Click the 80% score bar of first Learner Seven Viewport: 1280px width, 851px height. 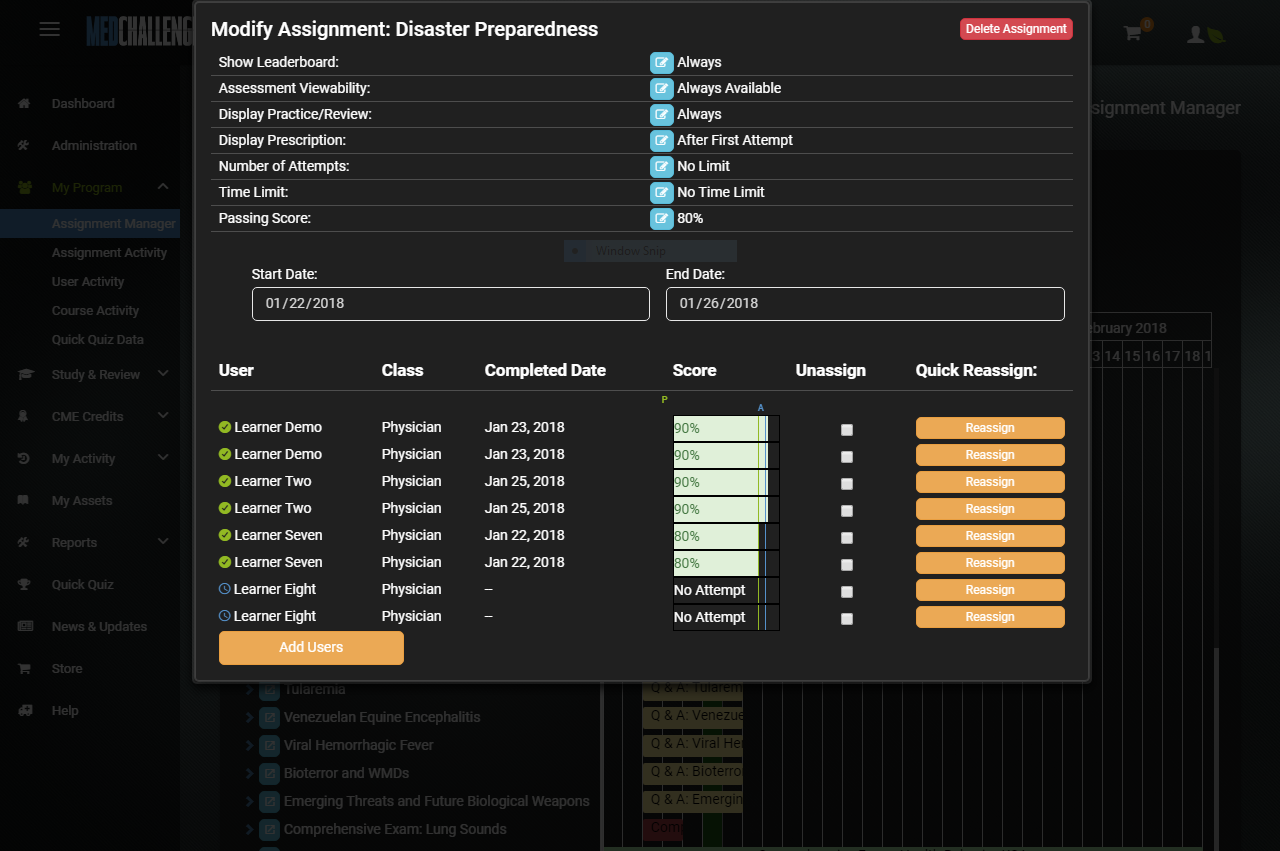click(726, 536)
